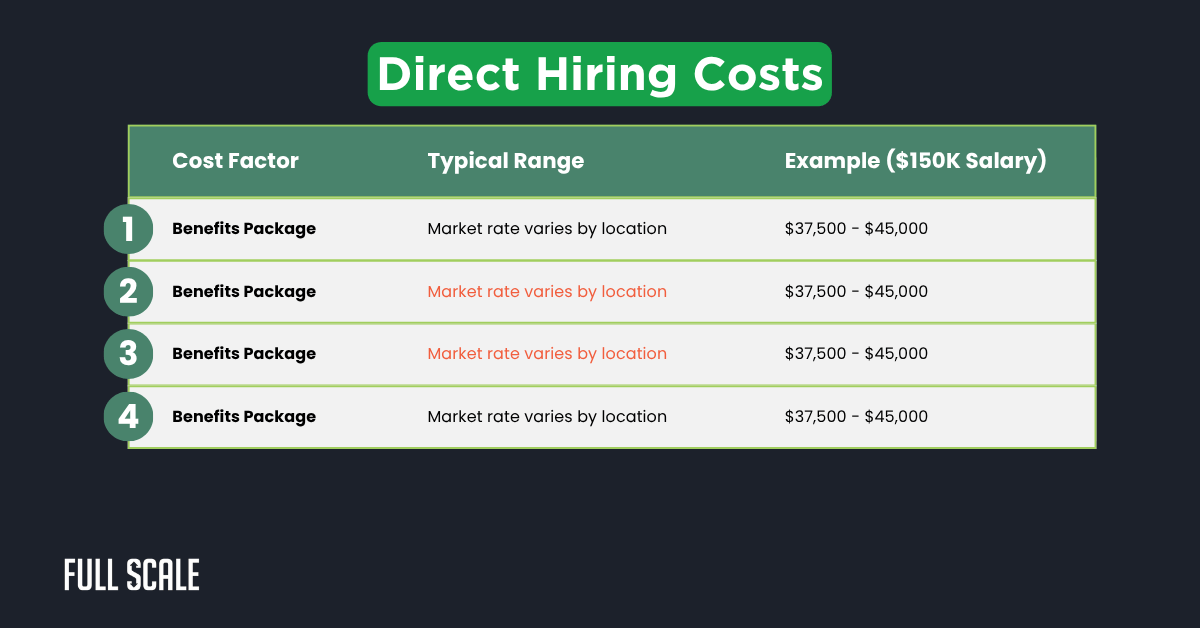Open the orange Market rate text in row 3
This screenshot has height=628, width=1200.
click(x=547, y=353)
